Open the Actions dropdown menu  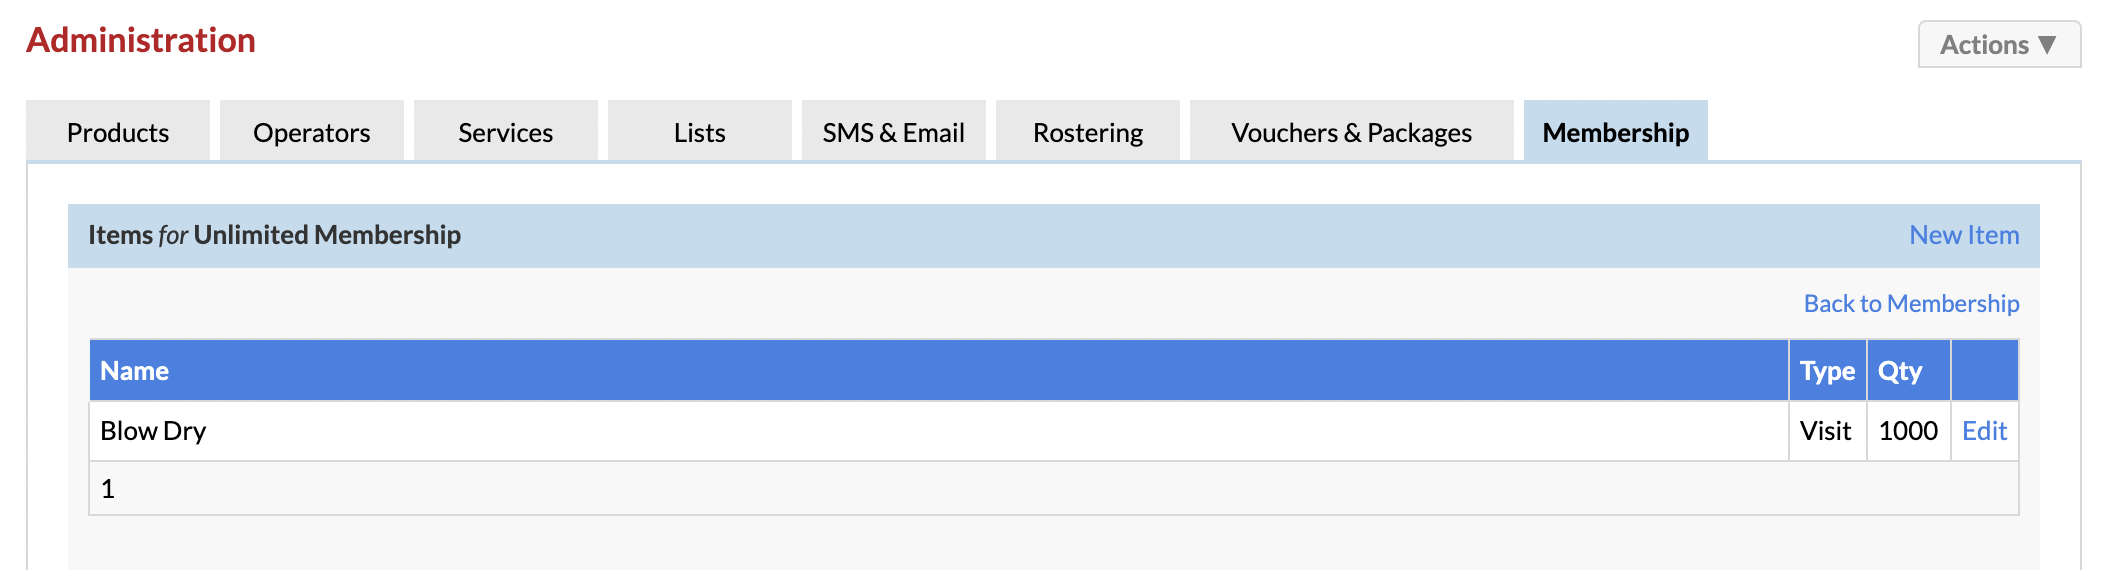point(1999,45)
